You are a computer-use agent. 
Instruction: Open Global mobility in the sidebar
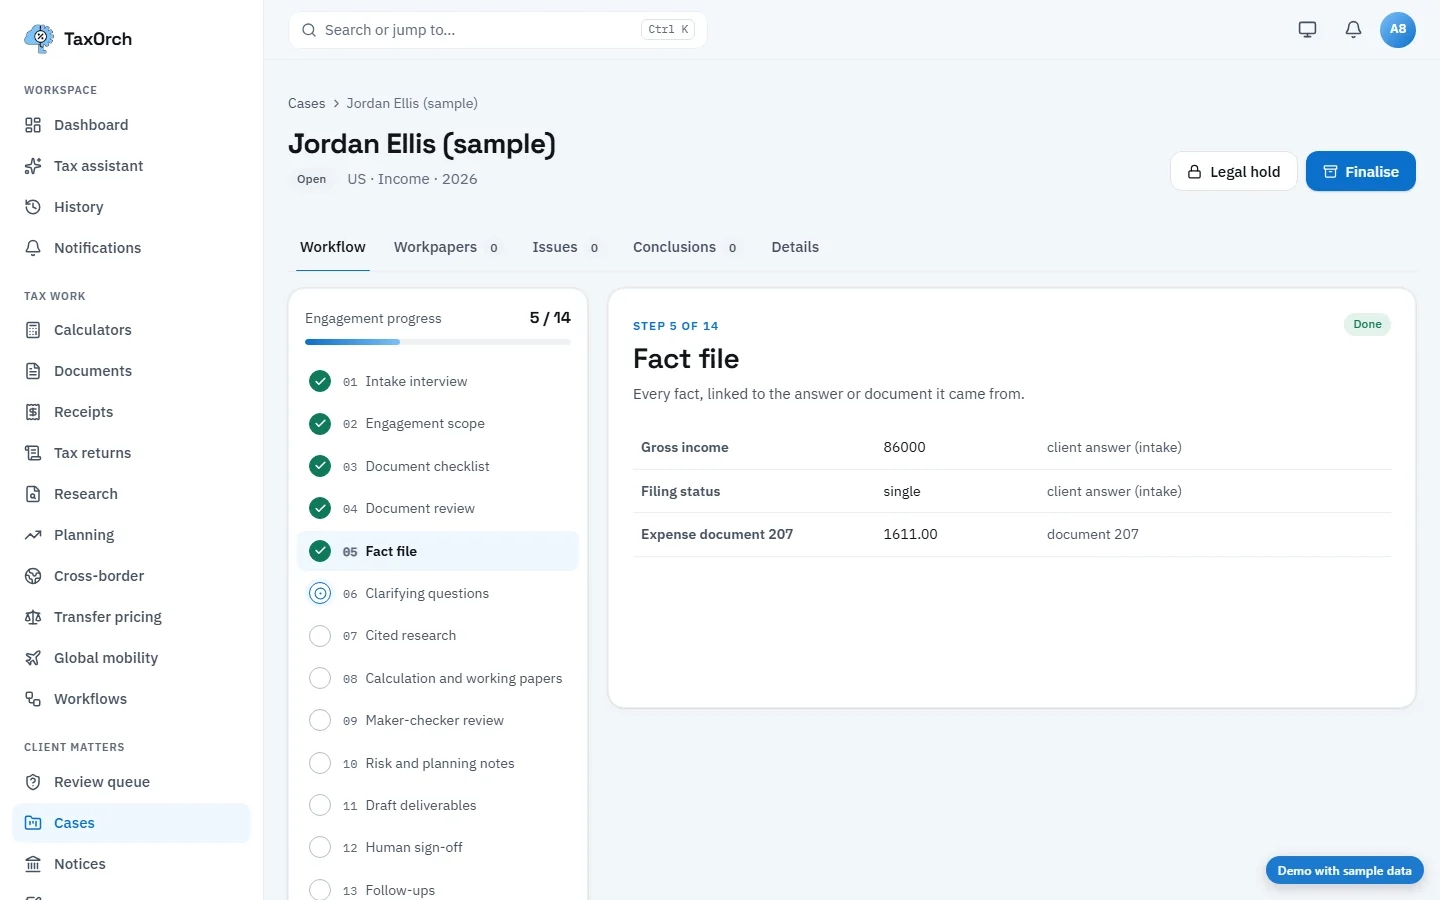click(x=131, y=658)
